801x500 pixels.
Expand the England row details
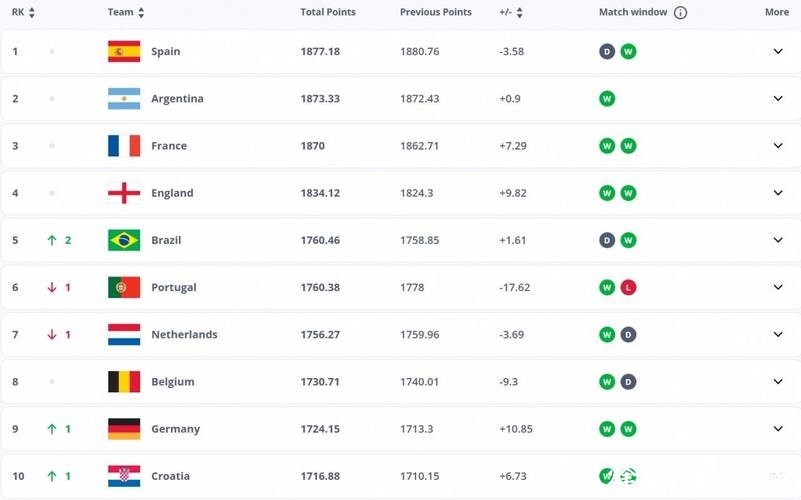pyautogui.click(x=778, y=193)
